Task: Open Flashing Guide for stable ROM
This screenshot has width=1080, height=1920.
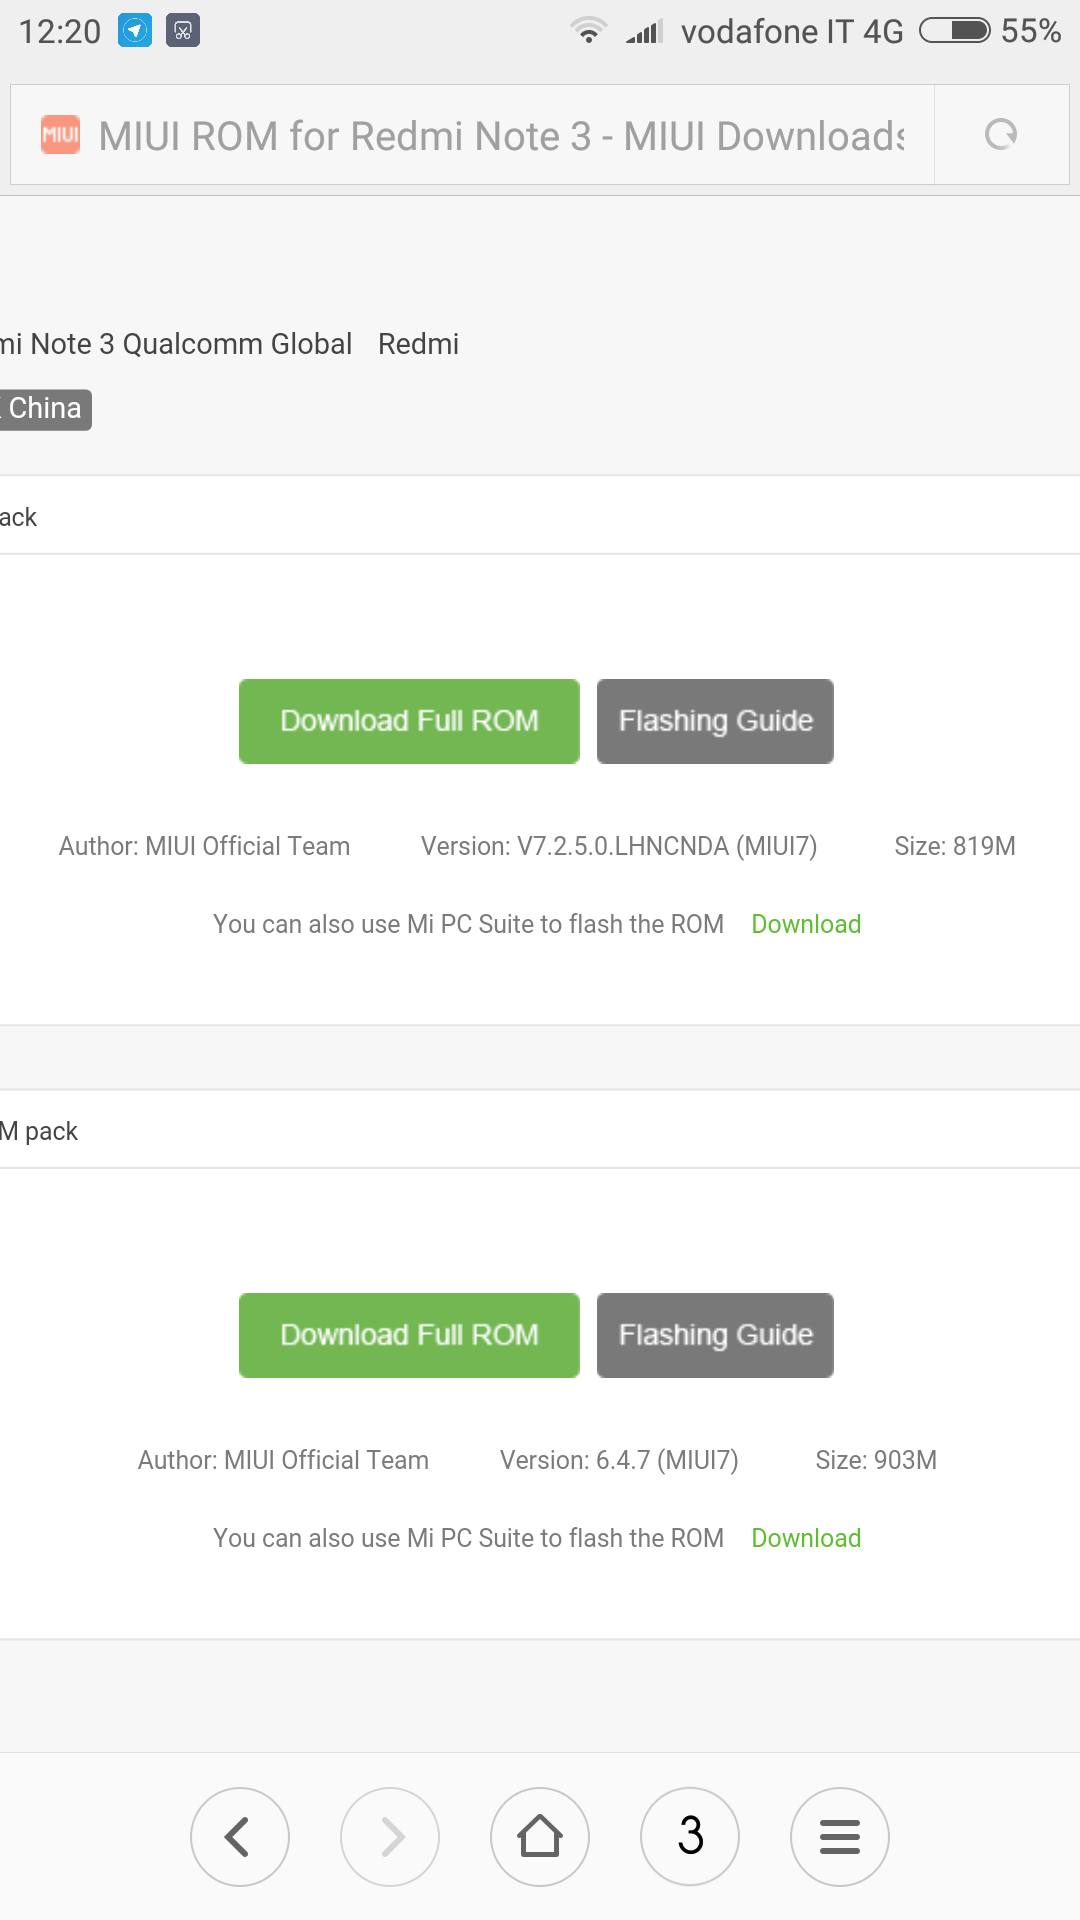Action: 715,721
